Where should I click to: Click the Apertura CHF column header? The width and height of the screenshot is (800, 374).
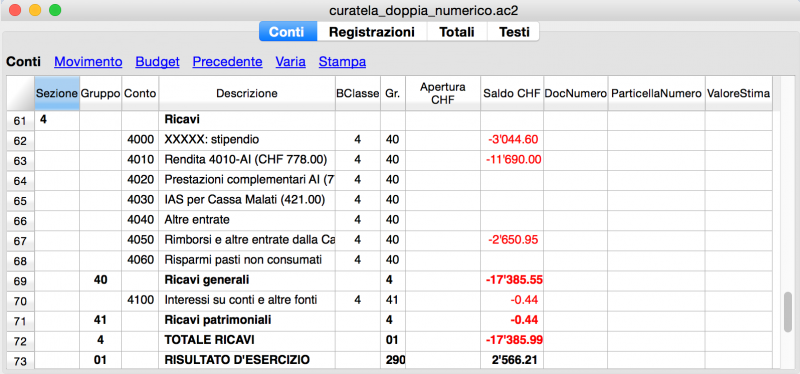point(443,93)
